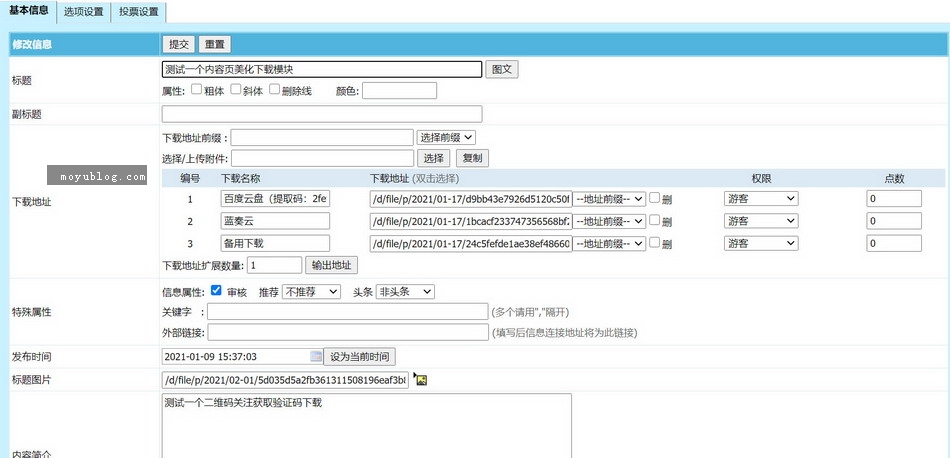This screenshot has height=458, width=950.
Task: Open the 非头条 headline dropdown
Action: click(x=406, y=291)
